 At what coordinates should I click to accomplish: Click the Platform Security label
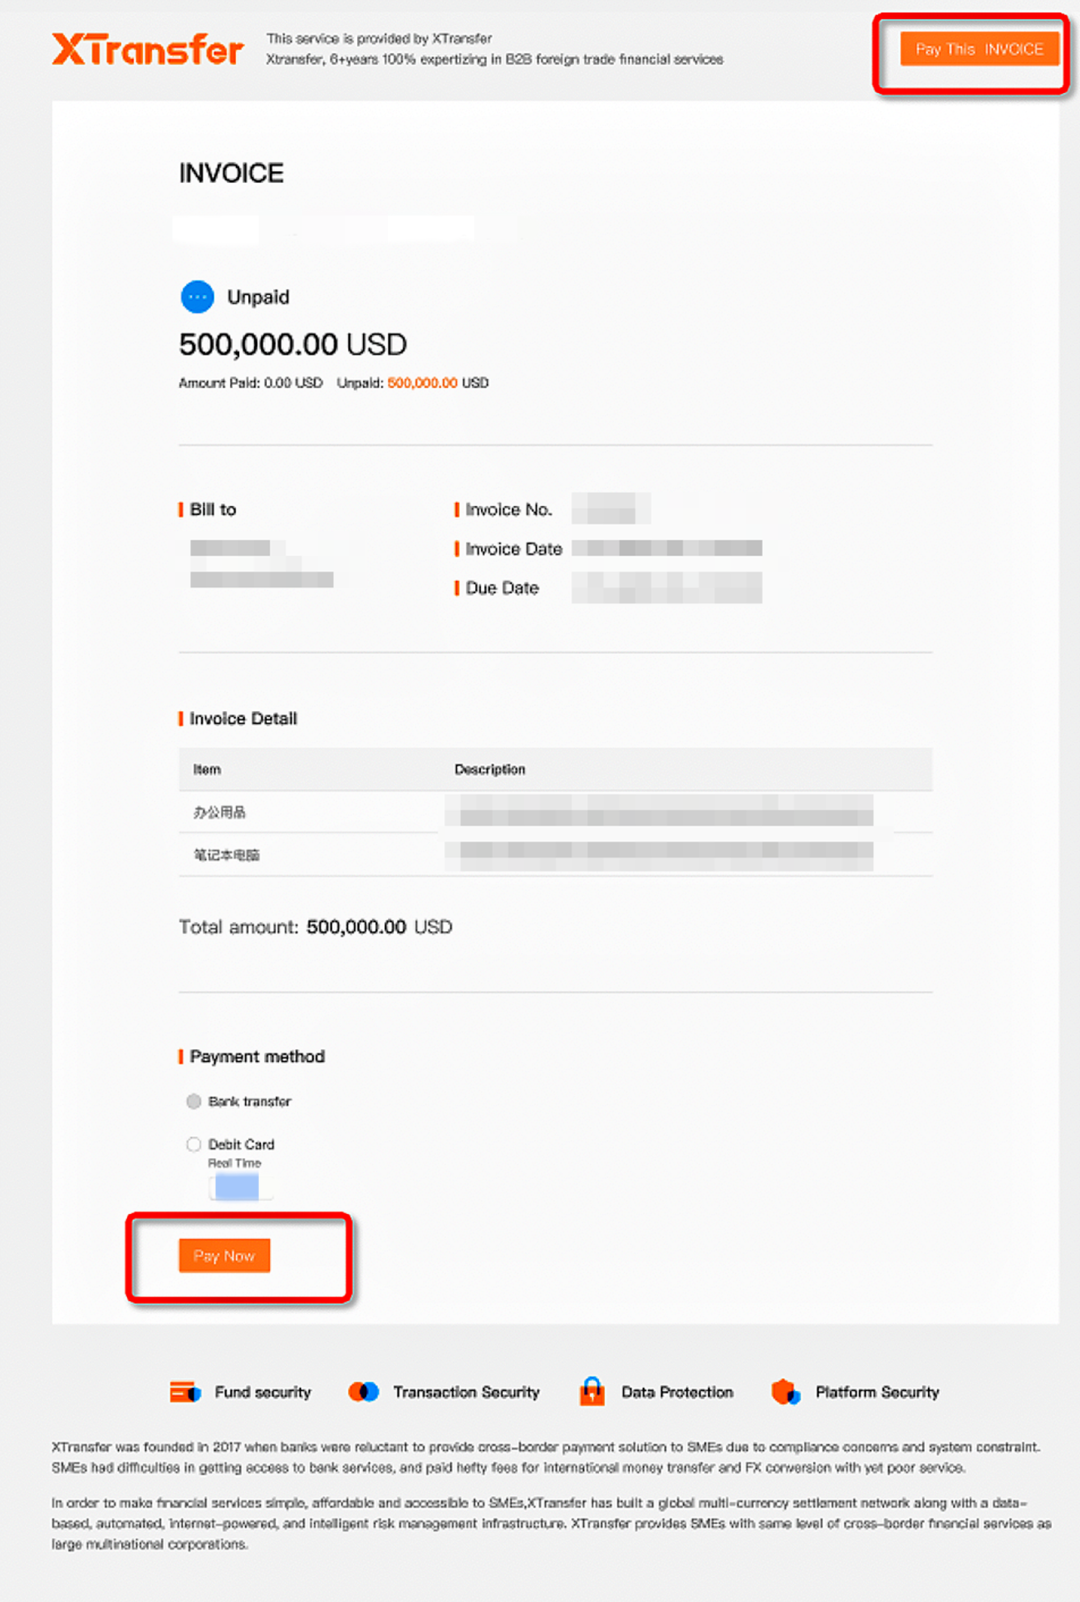click(x=877, y=1392)
